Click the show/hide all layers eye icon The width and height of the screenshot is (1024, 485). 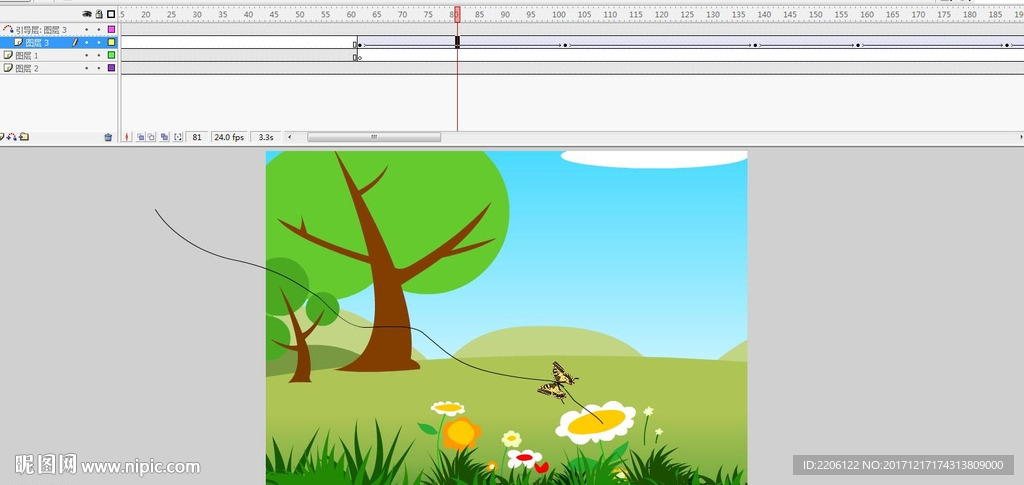coord(86,14)
